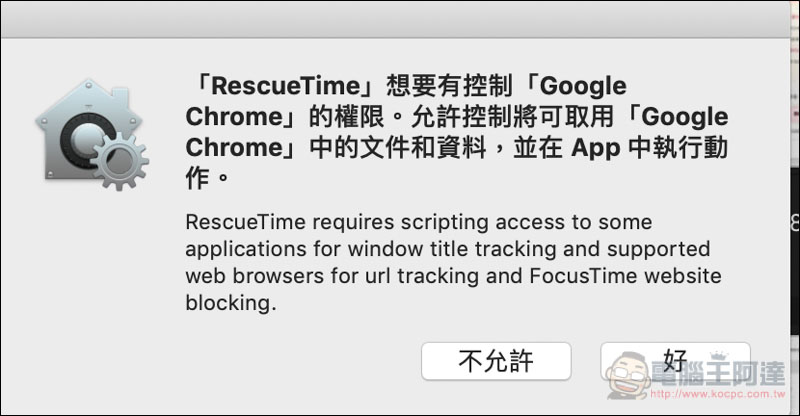This screenshot has width=800, height=416.
Task: Click the line starting 'RescueTime requires scripting access'
Action: coord(419,223)
